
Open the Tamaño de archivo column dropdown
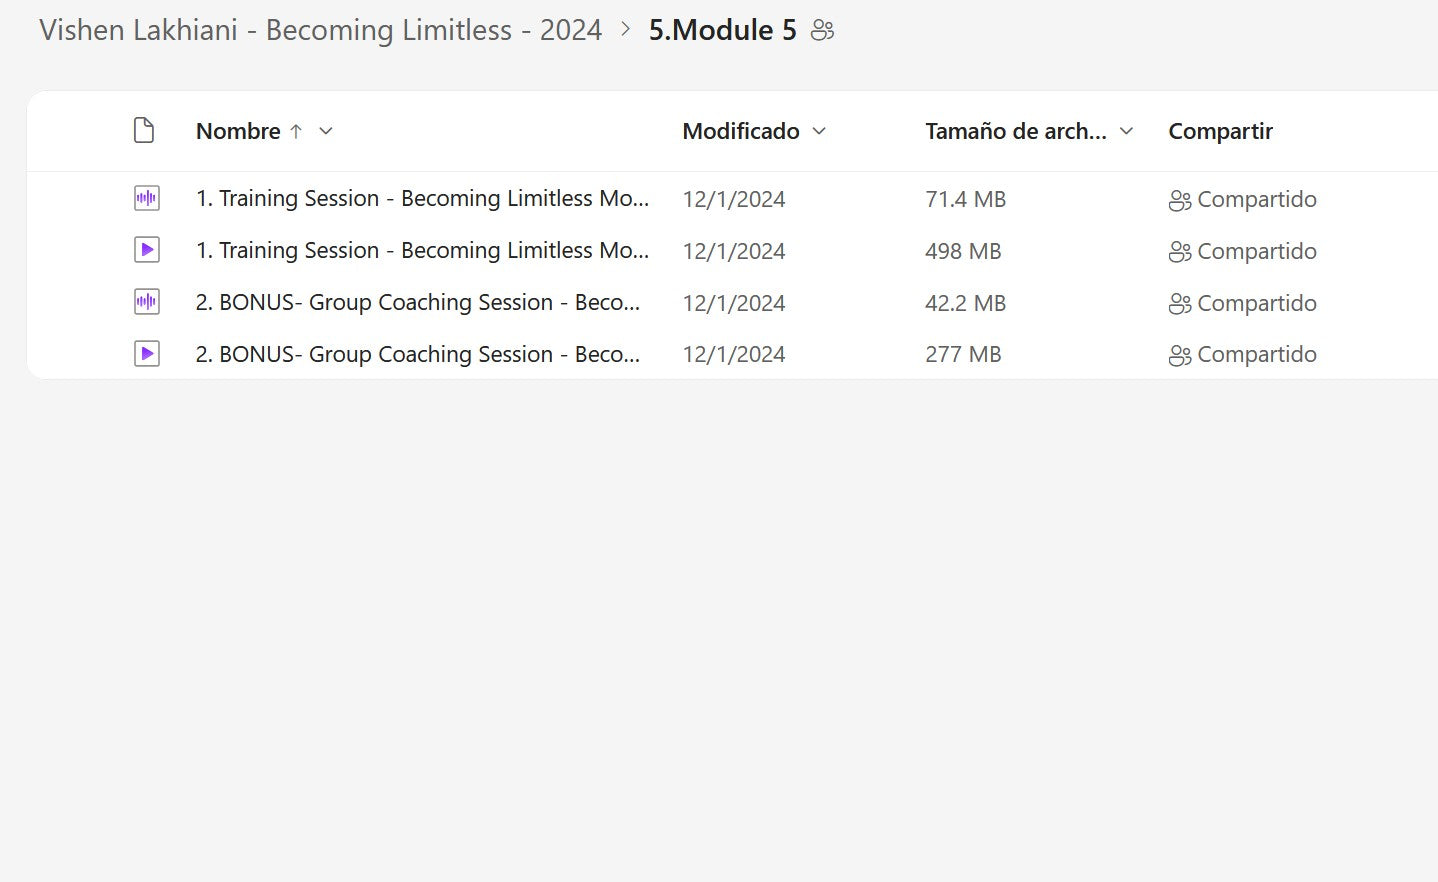(x=1126, y=131)
